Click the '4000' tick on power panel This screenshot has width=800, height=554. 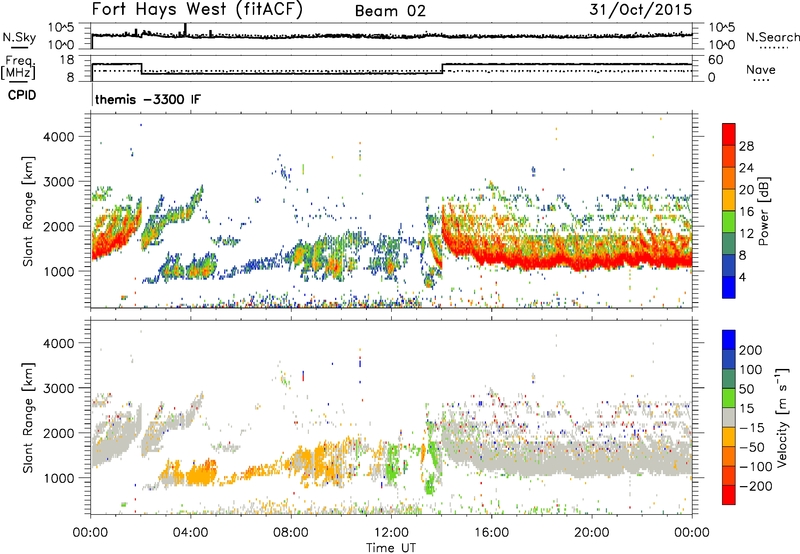(x=59, y=137)
